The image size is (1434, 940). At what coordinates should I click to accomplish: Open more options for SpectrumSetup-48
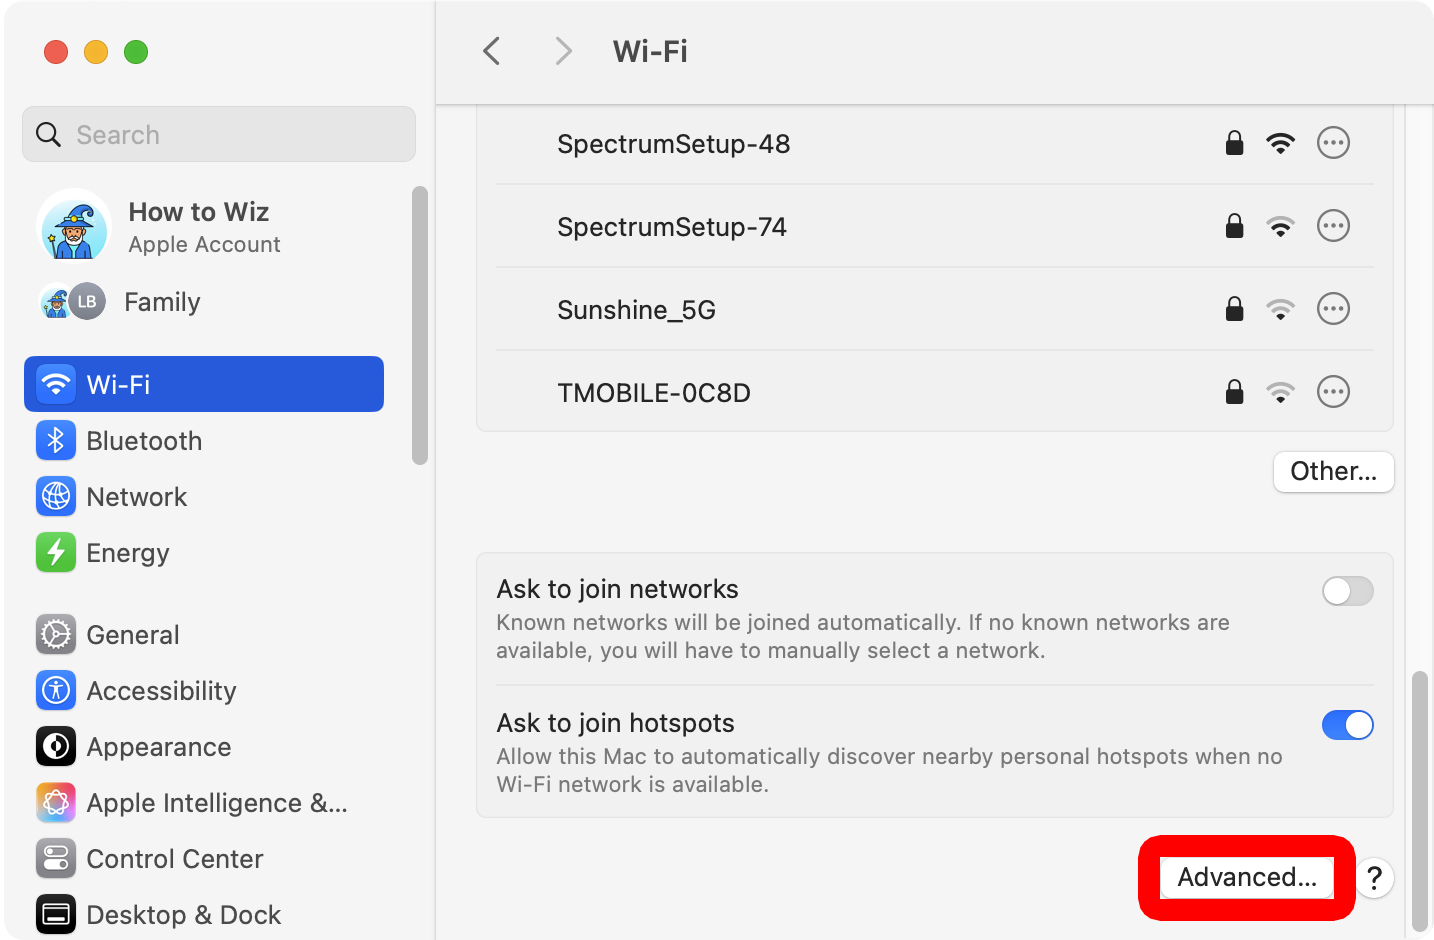[x=1333, y=143]
